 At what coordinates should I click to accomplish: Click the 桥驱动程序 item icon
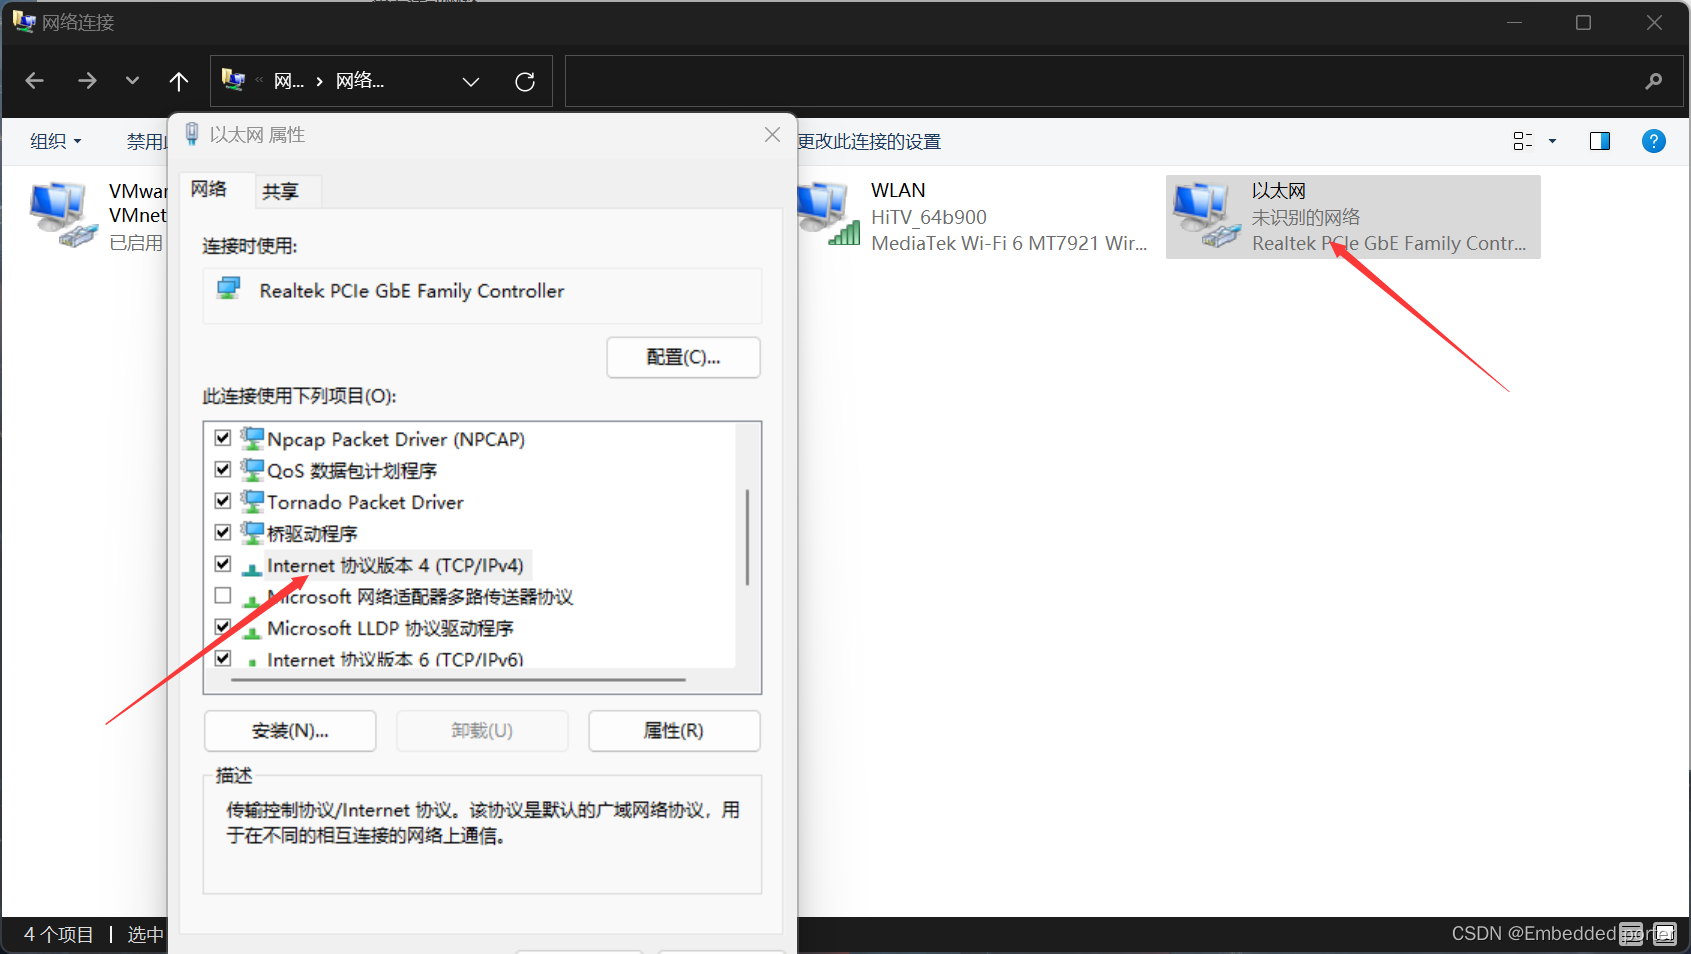point(252,532)
